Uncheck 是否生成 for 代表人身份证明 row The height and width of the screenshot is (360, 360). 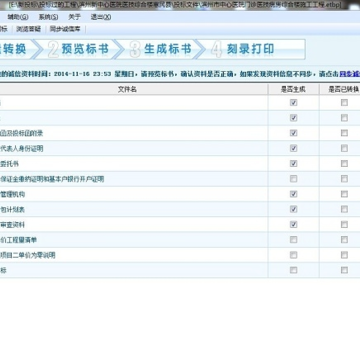click(293, 148)
